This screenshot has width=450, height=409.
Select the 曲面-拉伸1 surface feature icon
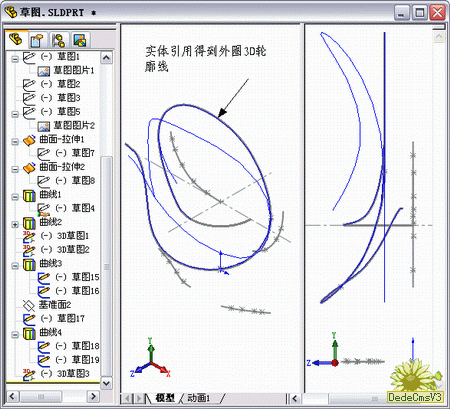coord(29,140)
